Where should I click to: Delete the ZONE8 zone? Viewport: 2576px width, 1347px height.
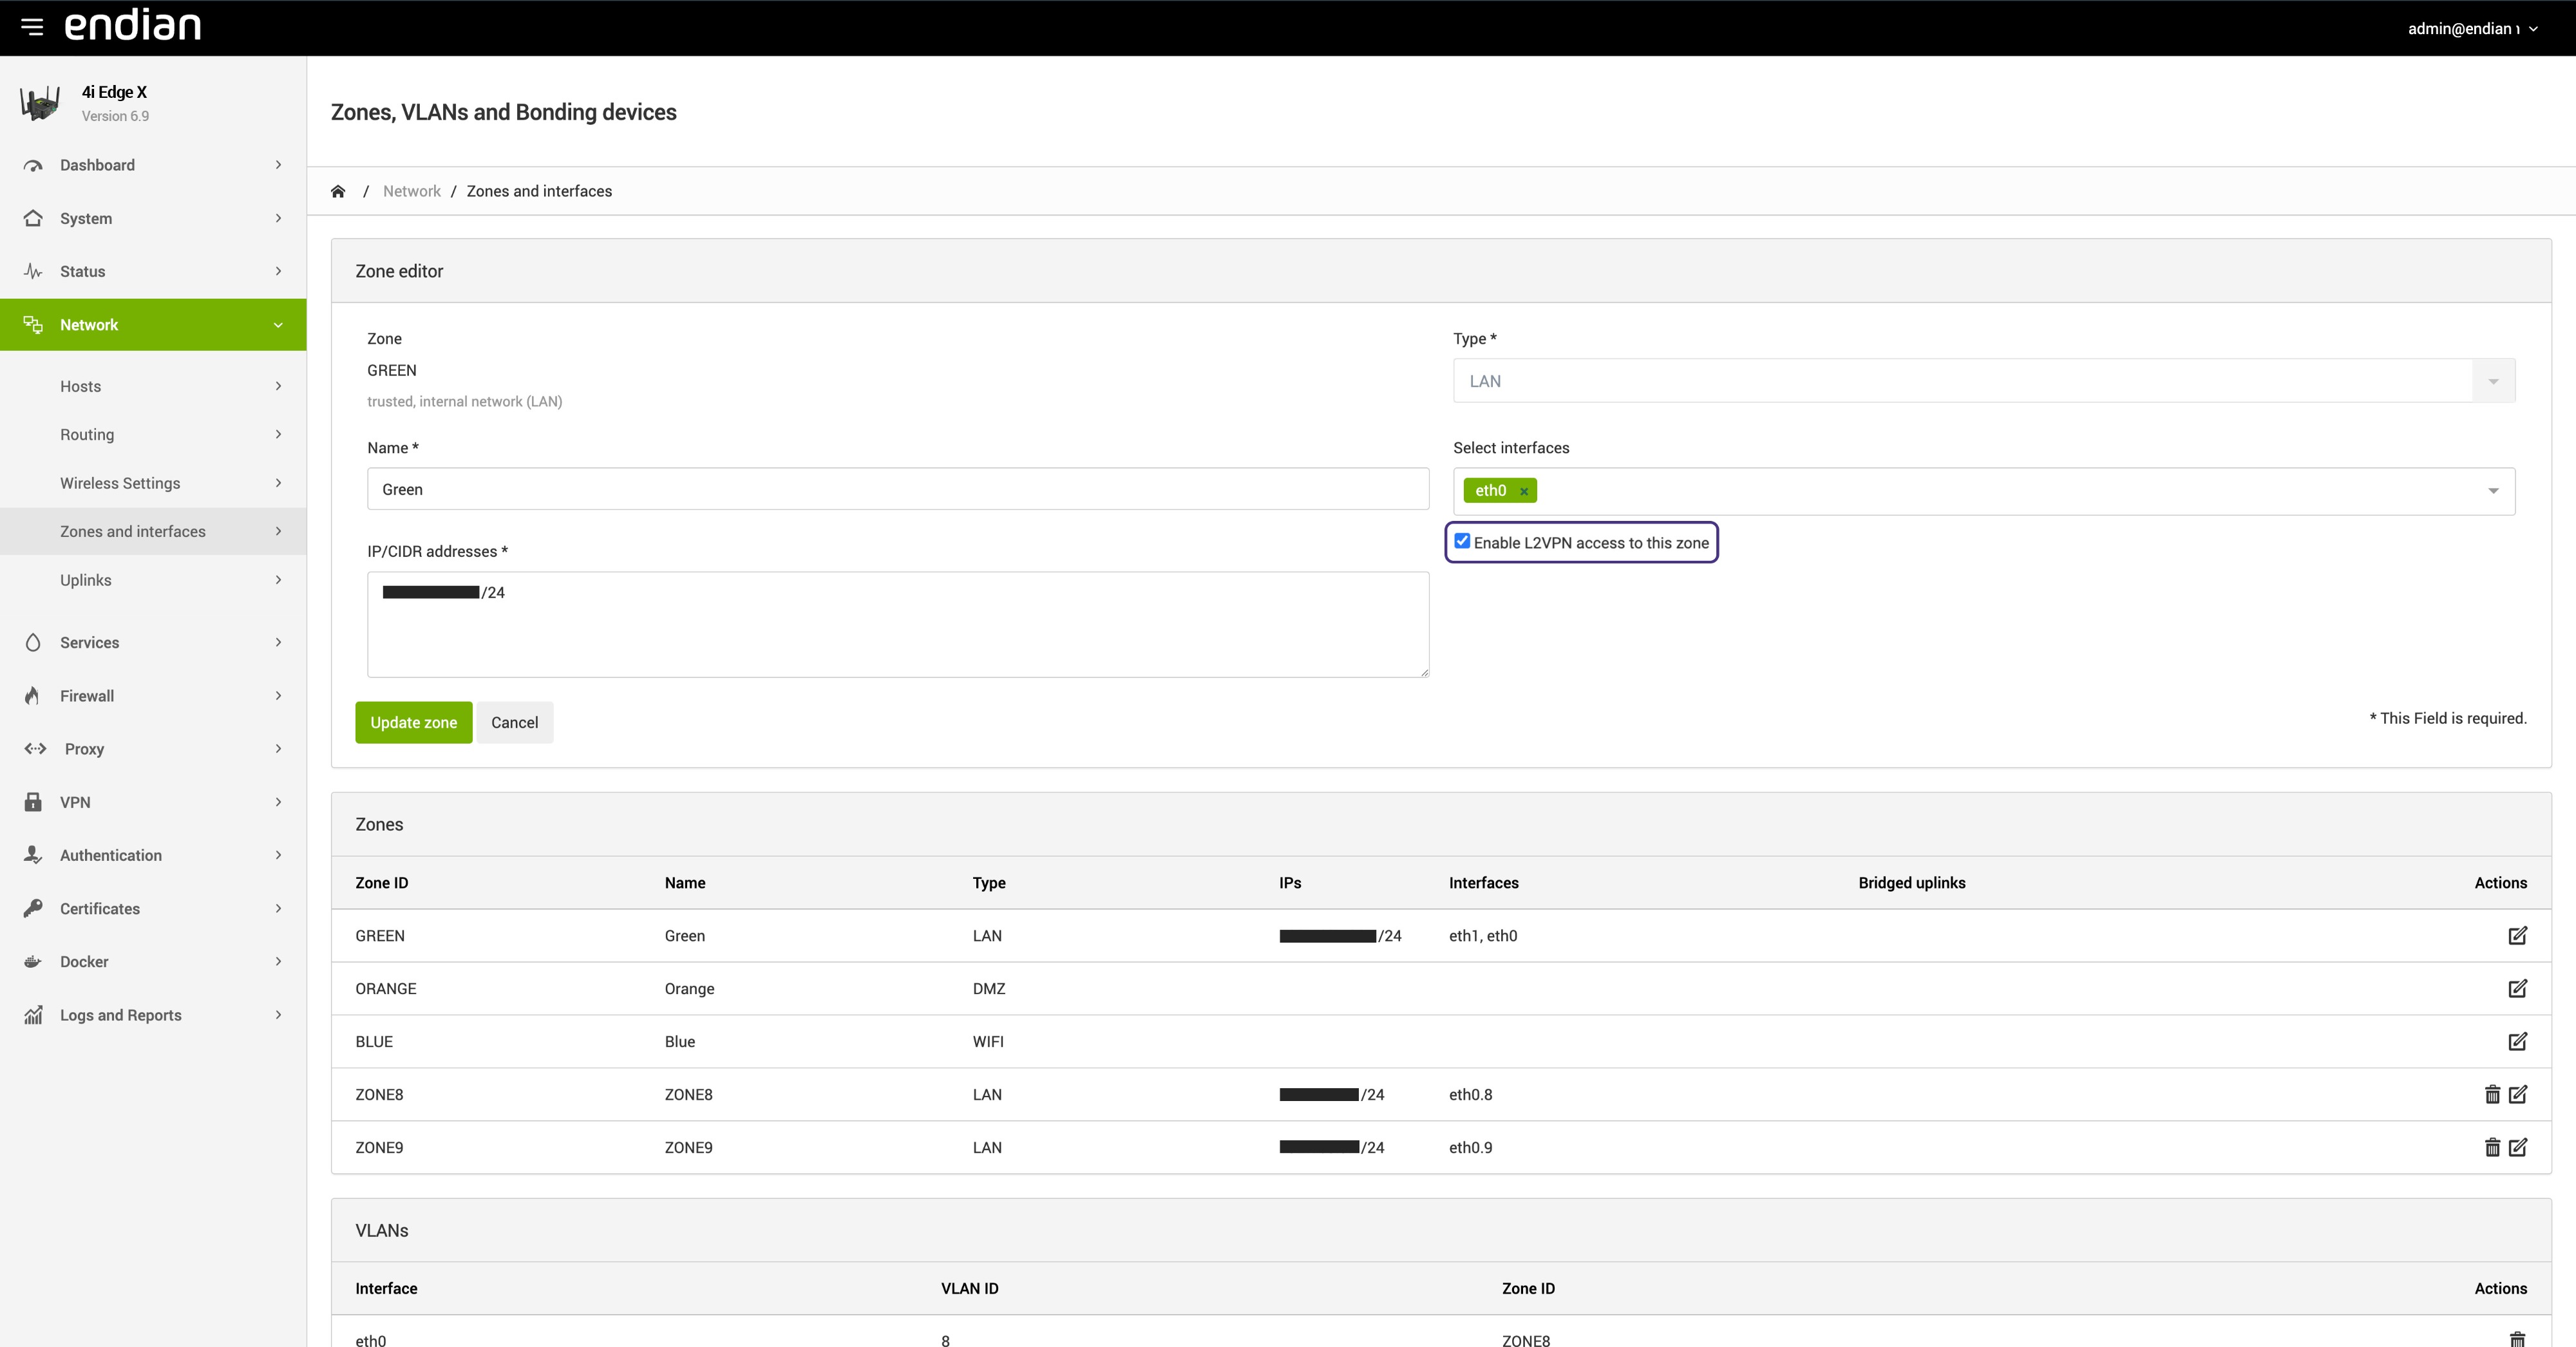point(2492,1095)
